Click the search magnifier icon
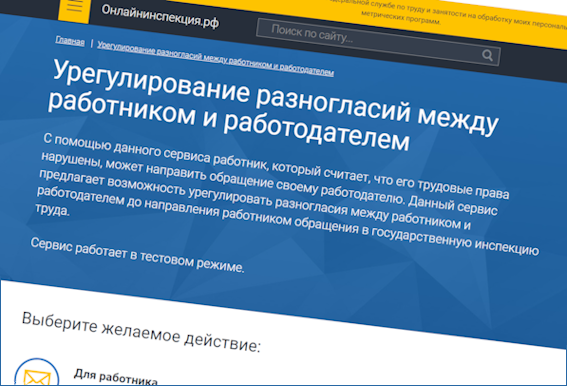The image size is (567, 386). coord(487,55)
